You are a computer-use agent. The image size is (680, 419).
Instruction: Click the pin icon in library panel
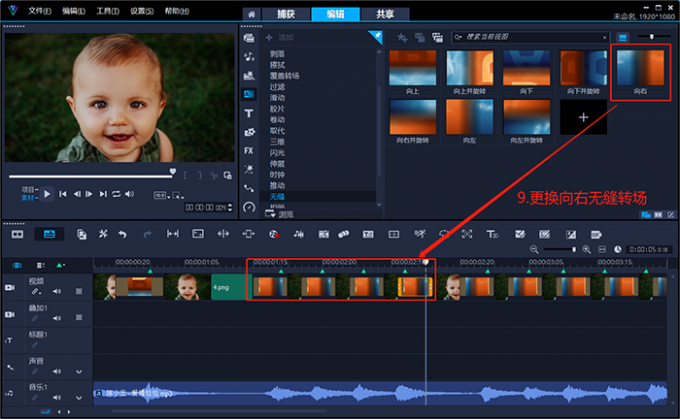[x=376, y=36]
